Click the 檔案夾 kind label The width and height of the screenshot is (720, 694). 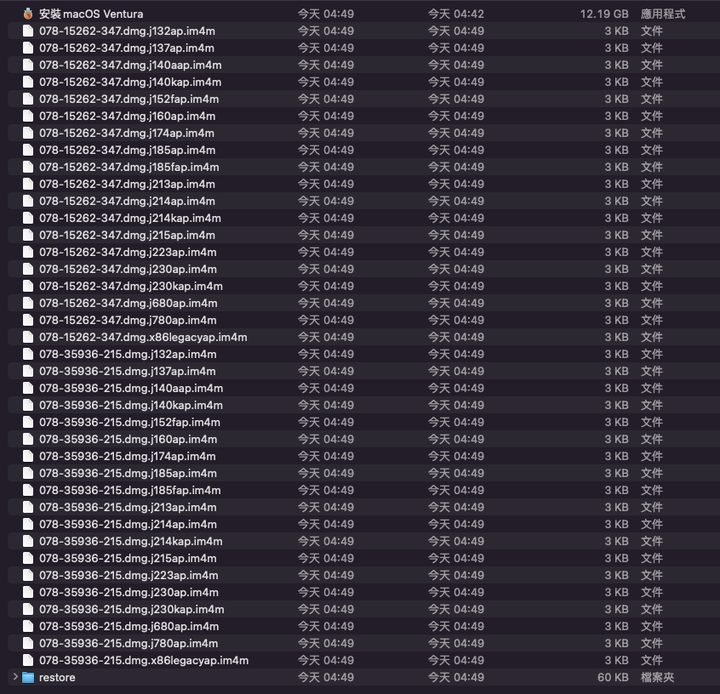[x=657, y=677]
